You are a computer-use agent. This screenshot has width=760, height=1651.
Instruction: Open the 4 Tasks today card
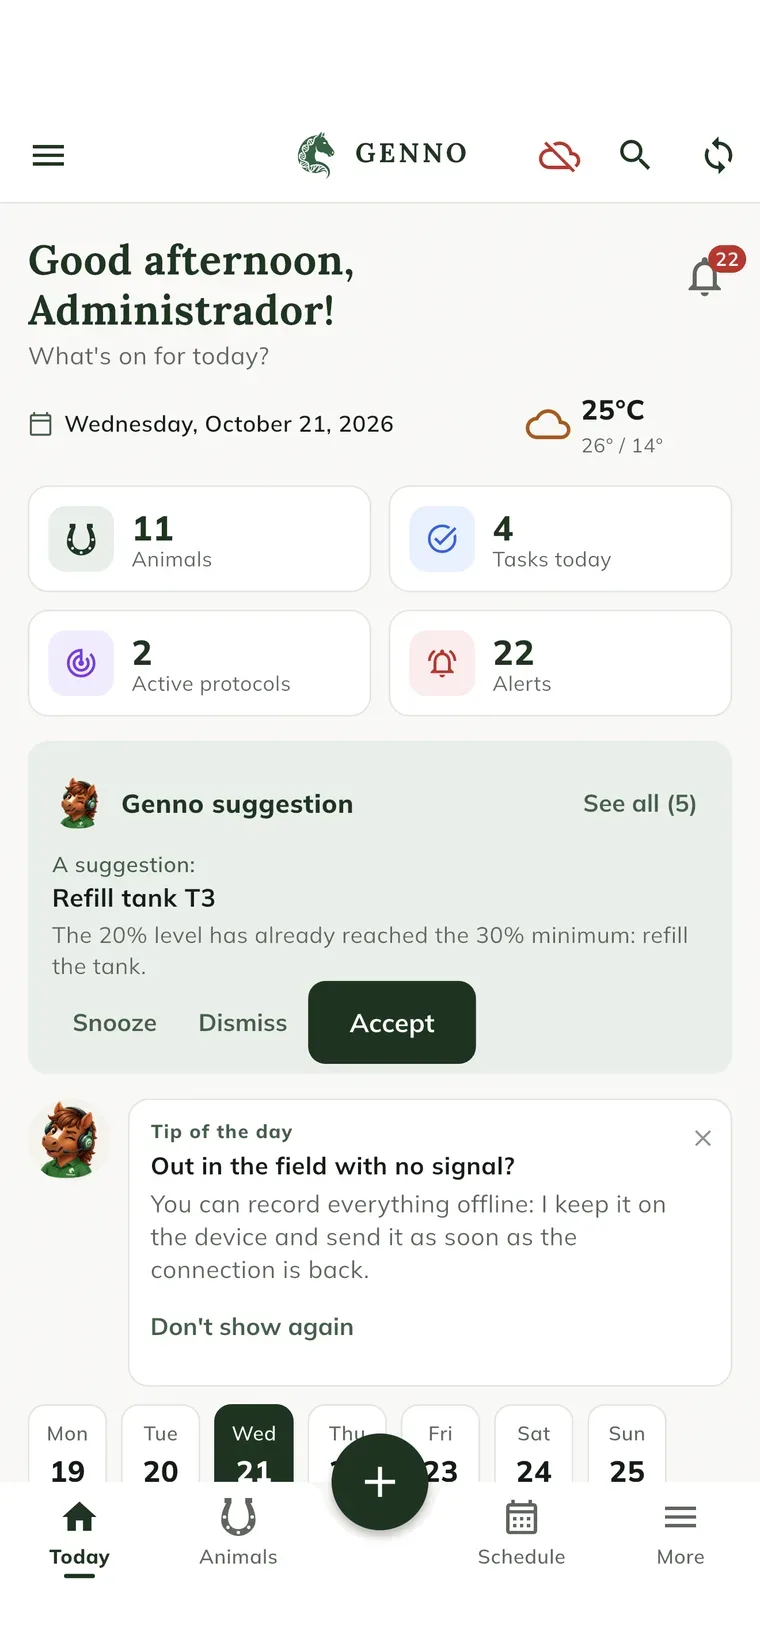[x=560, y=539]
